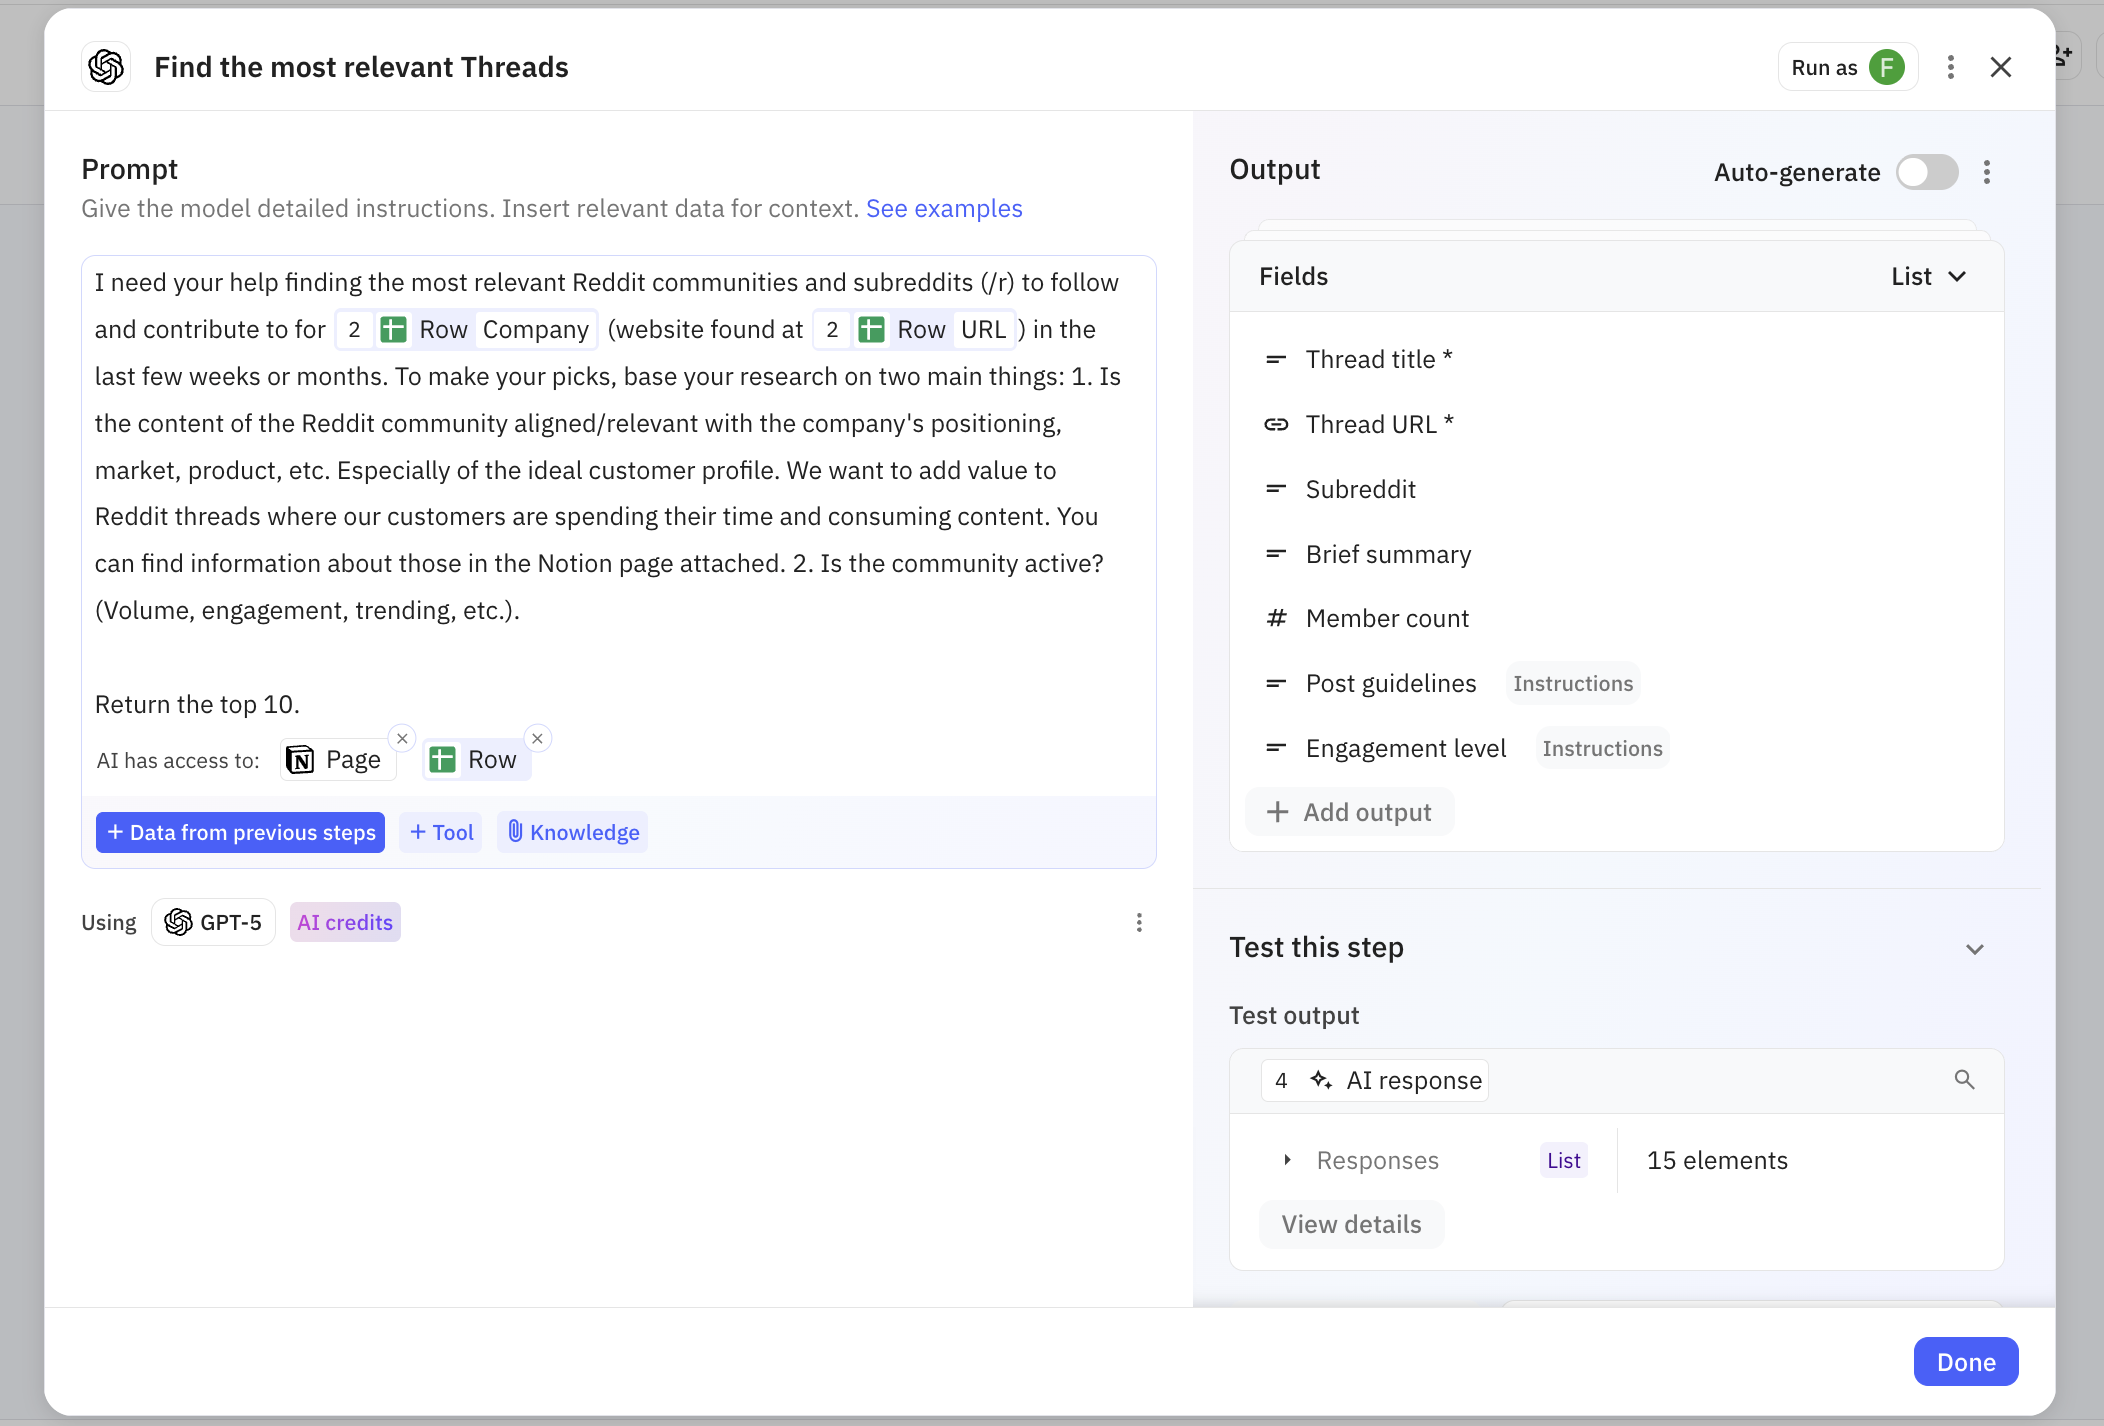Open the Run as account selector
This screenshot has height=1426, width=2104.
(1847, 67)
